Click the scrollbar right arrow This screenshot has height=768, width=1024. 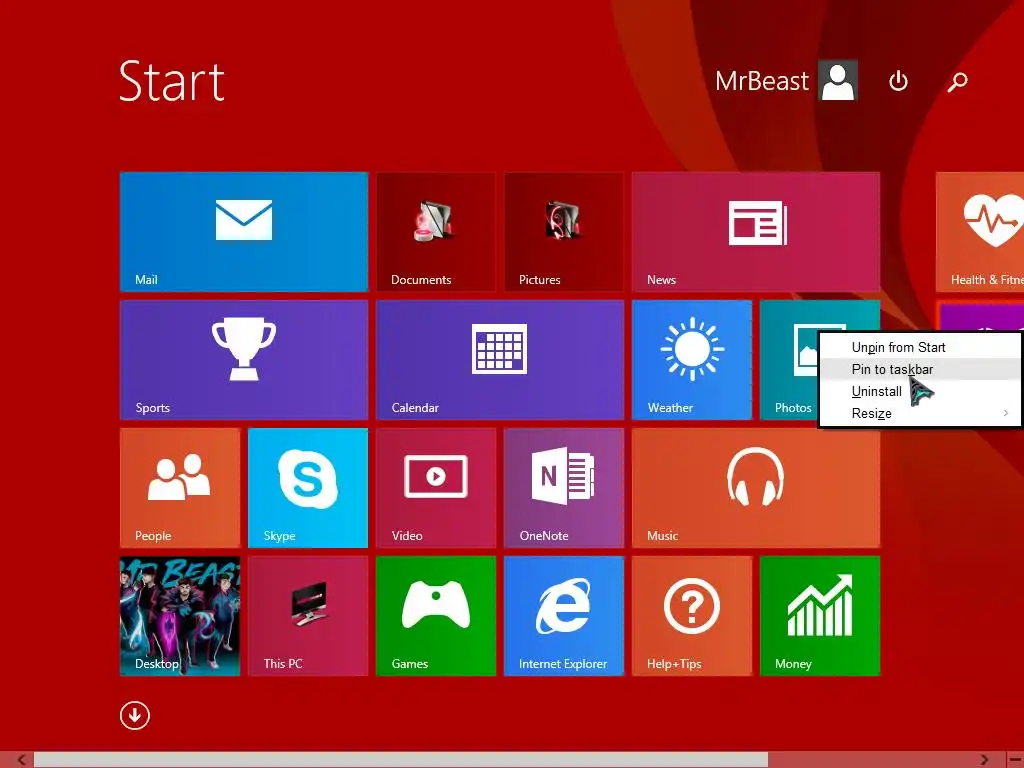(x=984, y=760)
